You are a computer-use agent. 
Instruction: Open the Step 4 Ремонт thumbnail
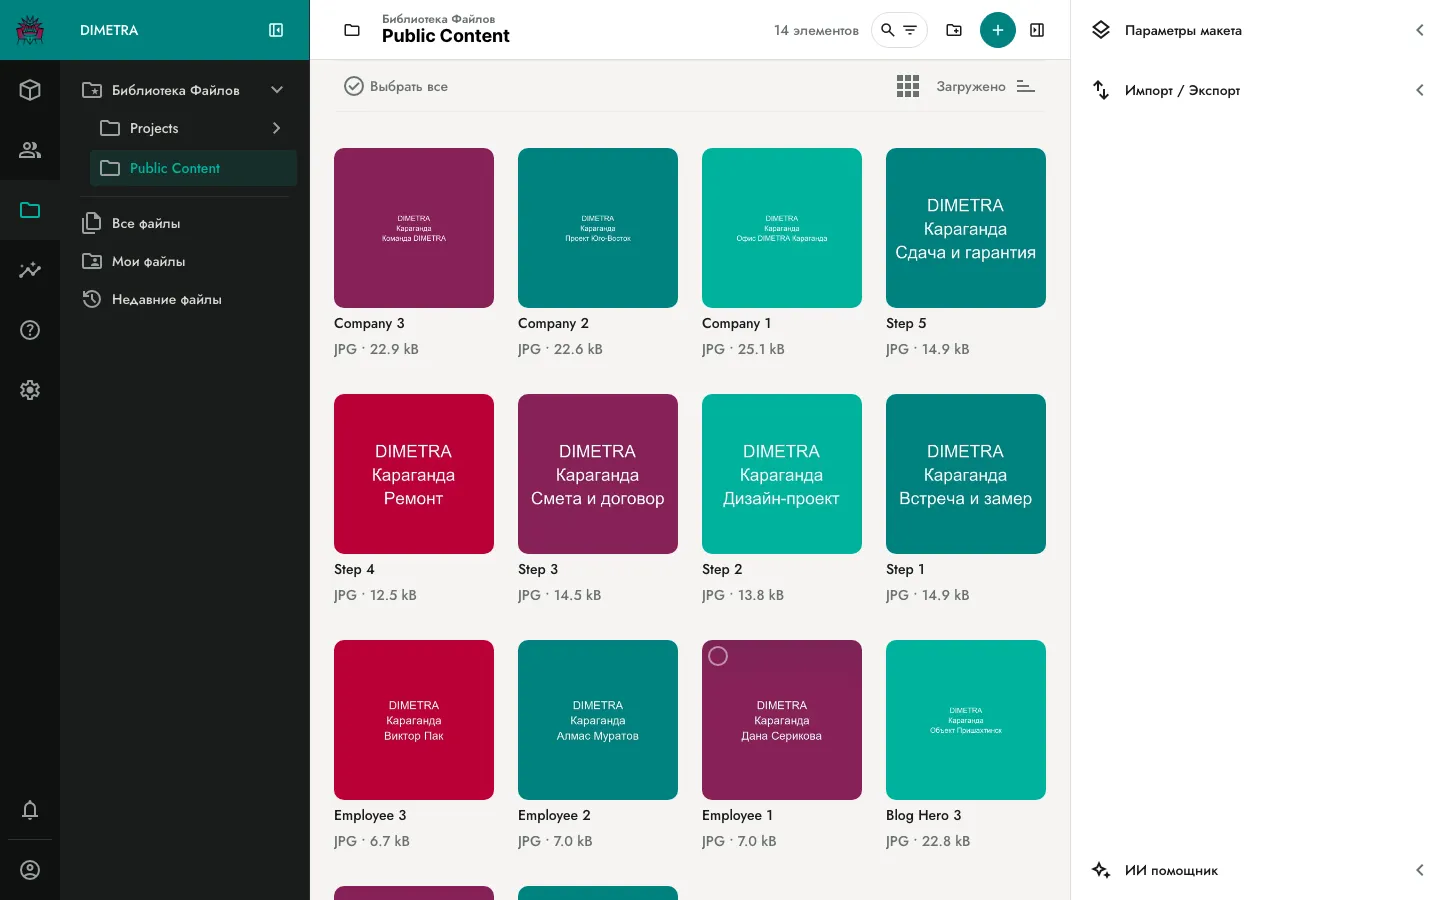pos(414,474)
